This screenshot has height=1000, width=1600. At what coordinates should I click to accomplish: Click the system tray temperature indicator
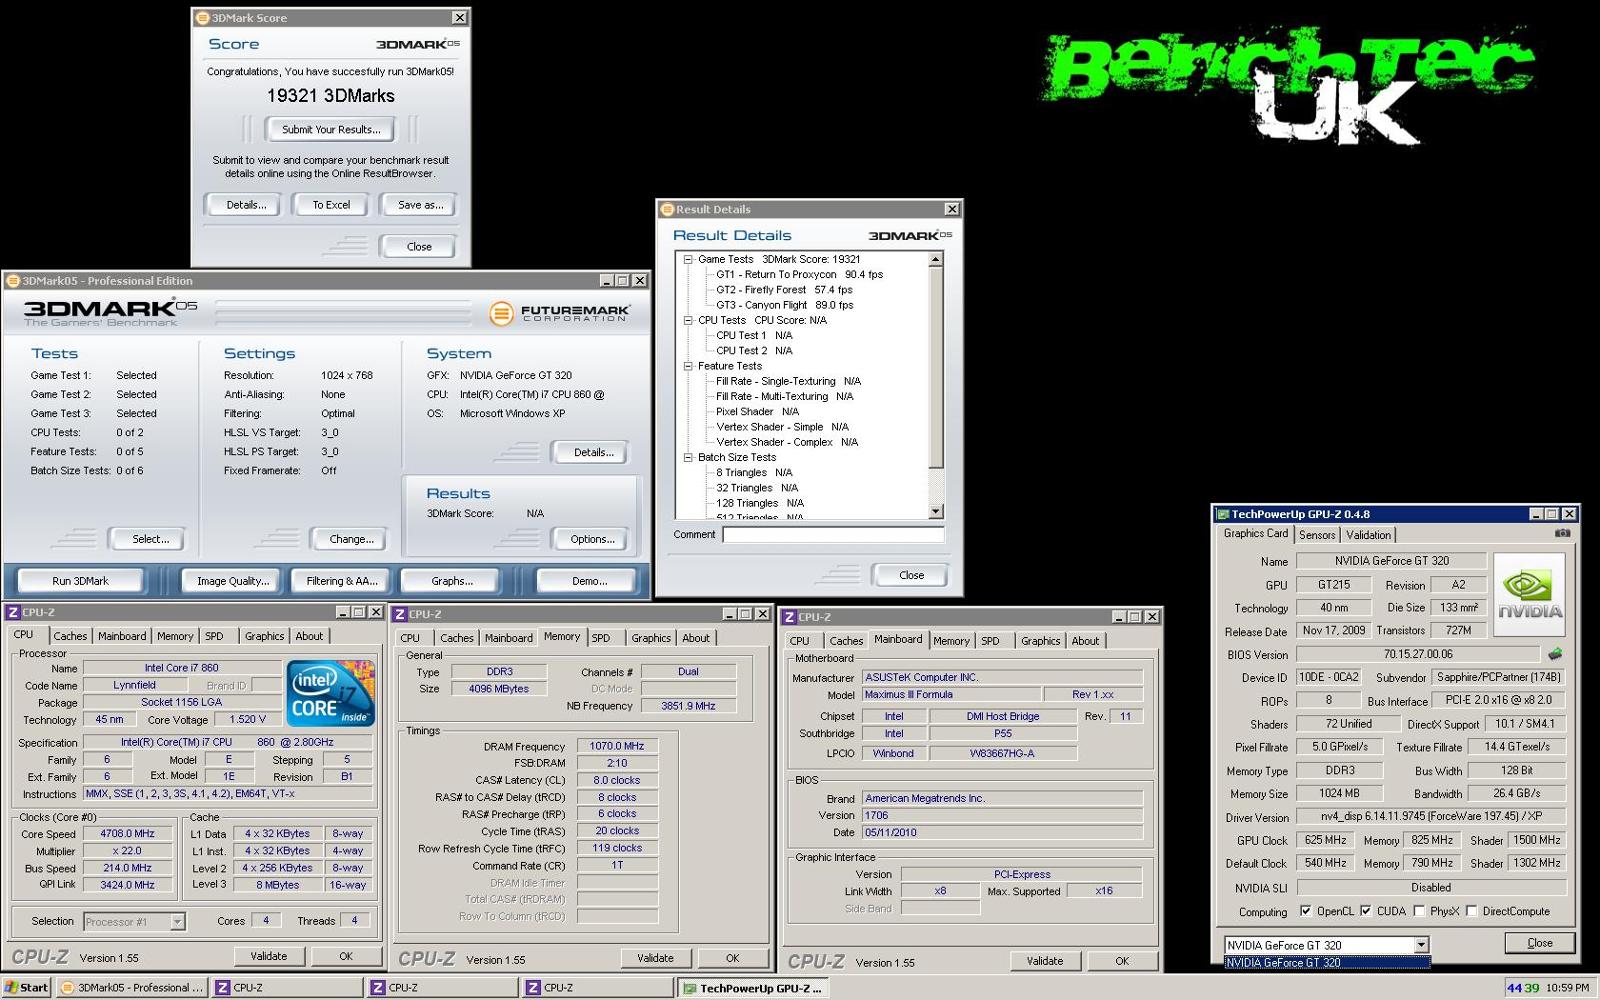pos(1523,987)
